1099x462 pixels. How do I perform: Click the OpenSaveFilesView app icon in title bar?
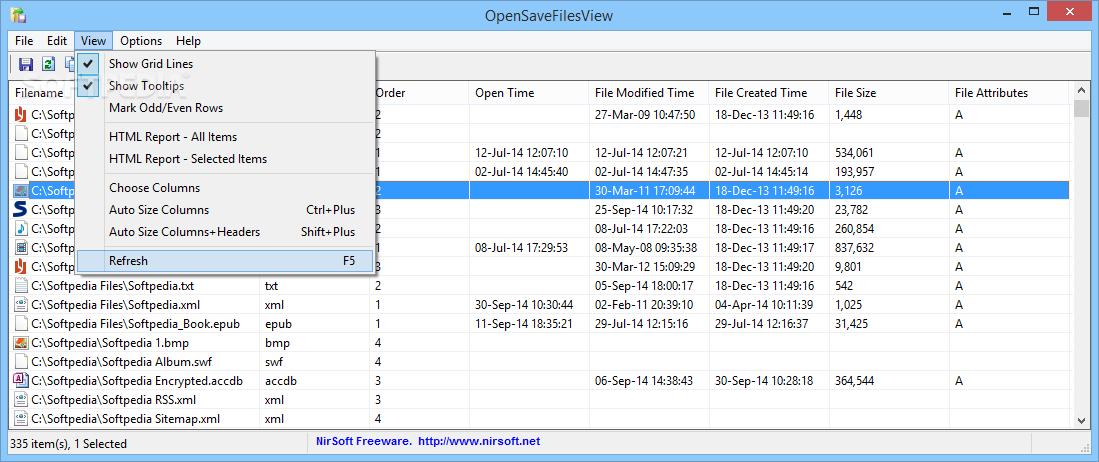click(19, 14)
